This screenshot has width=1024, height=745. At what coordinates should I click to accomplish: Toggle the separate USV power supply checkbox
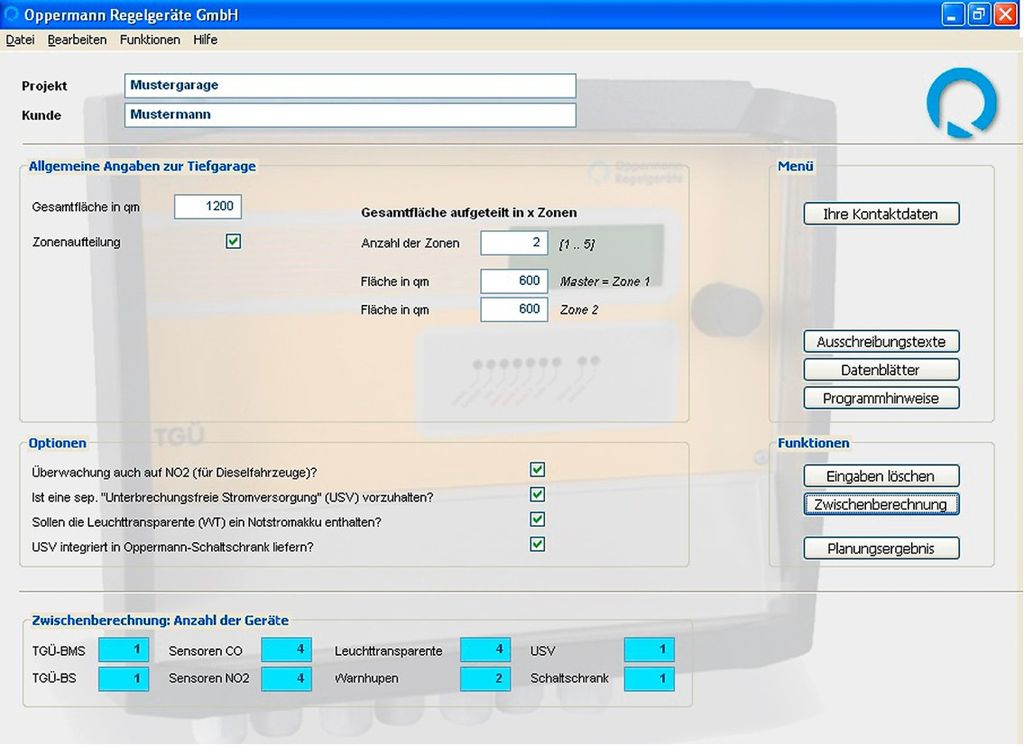coord(537,494)
